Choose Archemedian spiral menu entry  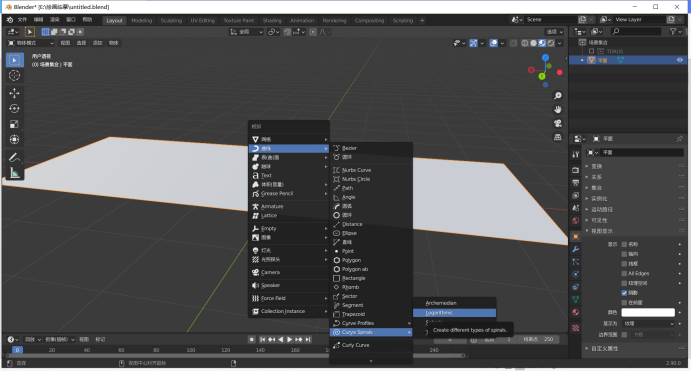pyautogui.click(x=454, y=303)
